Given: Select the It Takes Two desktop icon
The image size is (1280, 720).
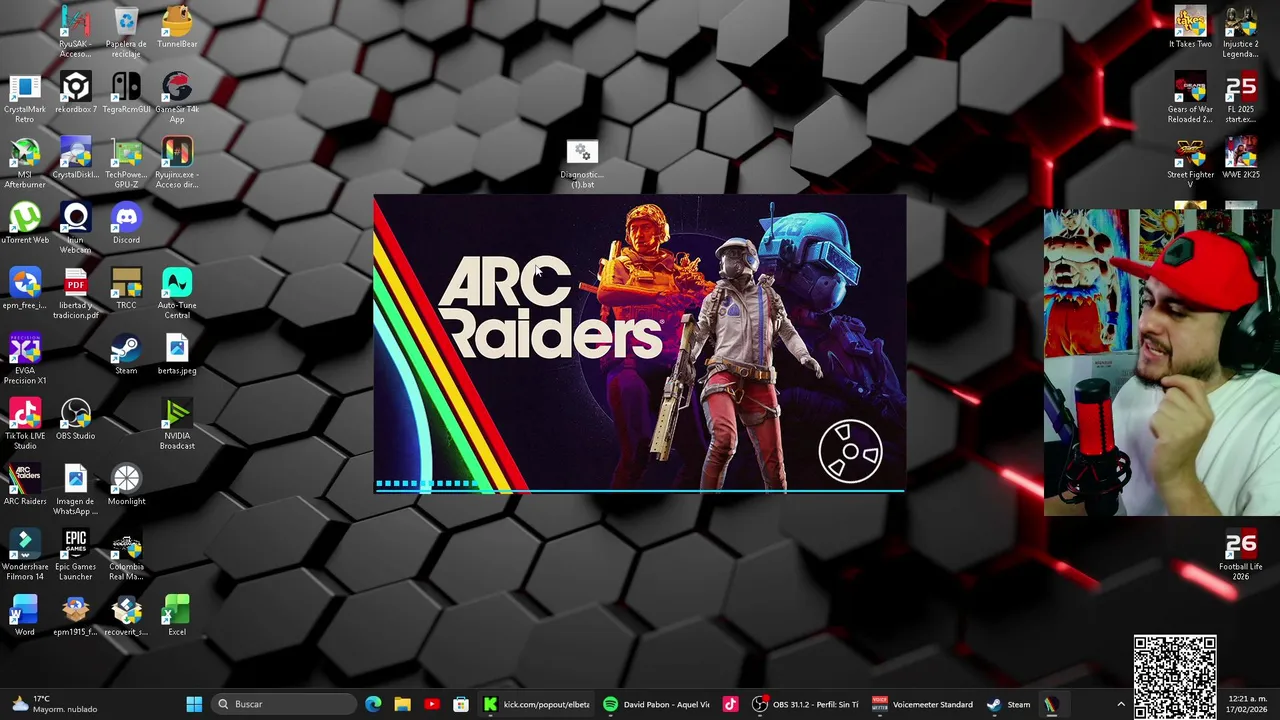Looking at the screenshot, I should coord(1190,27).
